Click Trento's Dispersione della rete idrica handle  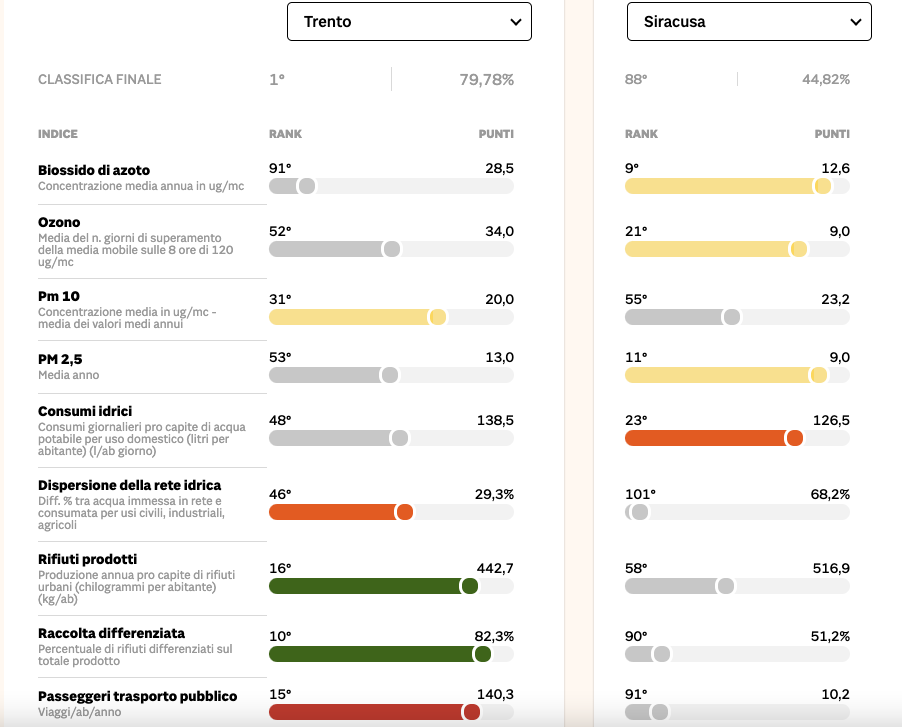pyautogui.click(x=405, y=512)
